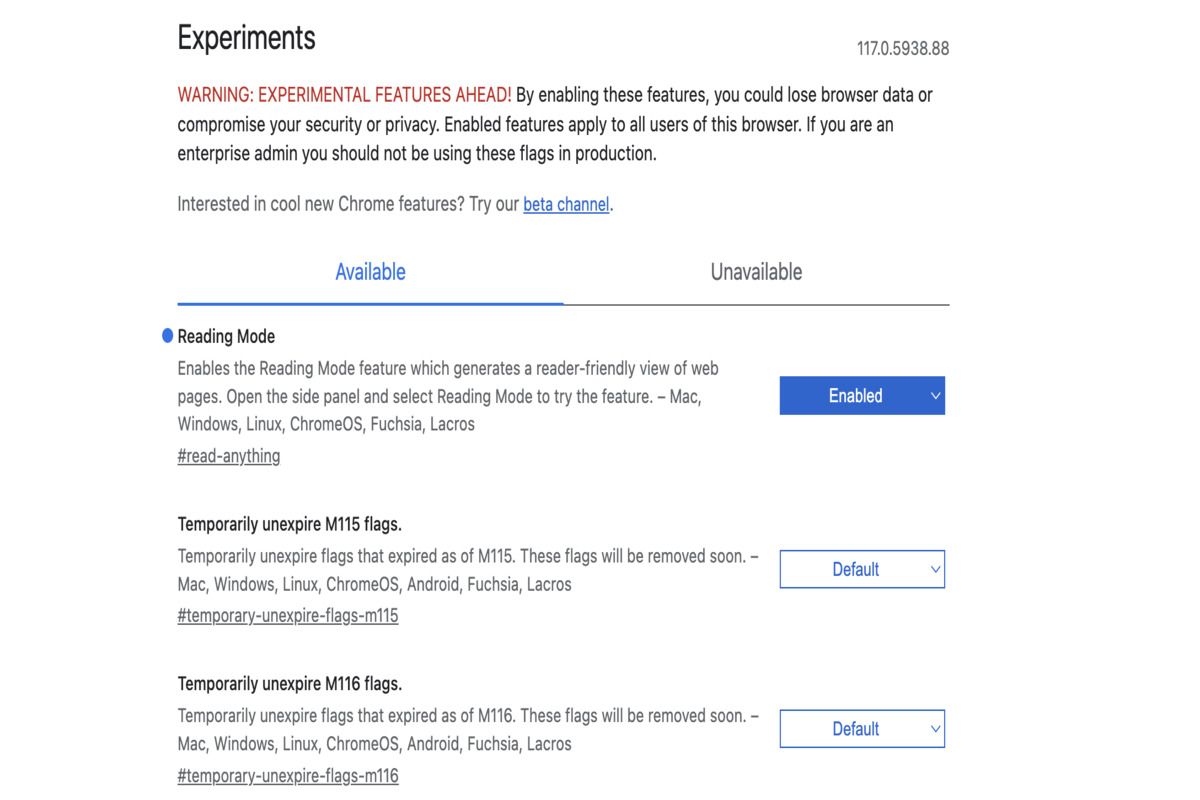
Task: Click the chevron arrow on the M115 Default dropdown
Action: [x=935, y=570]
